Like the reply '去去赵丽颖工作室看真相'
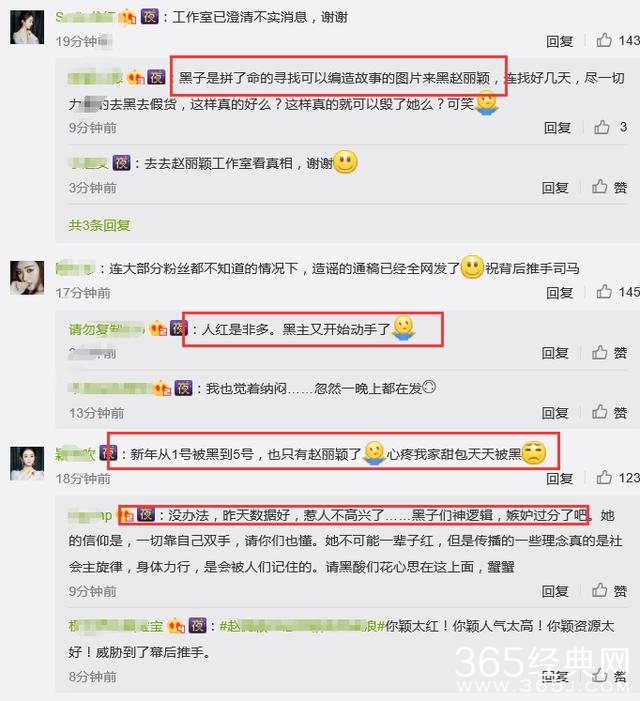 [x=609, y=187]
